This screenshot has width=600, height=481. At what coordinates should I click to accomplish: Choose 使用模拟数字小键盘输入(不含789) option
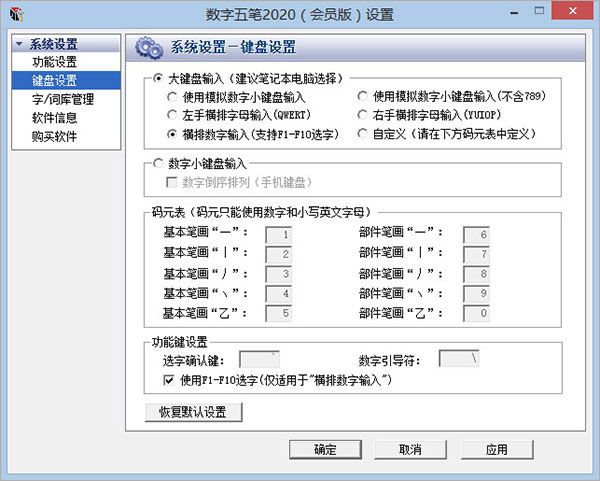(362, 96)
